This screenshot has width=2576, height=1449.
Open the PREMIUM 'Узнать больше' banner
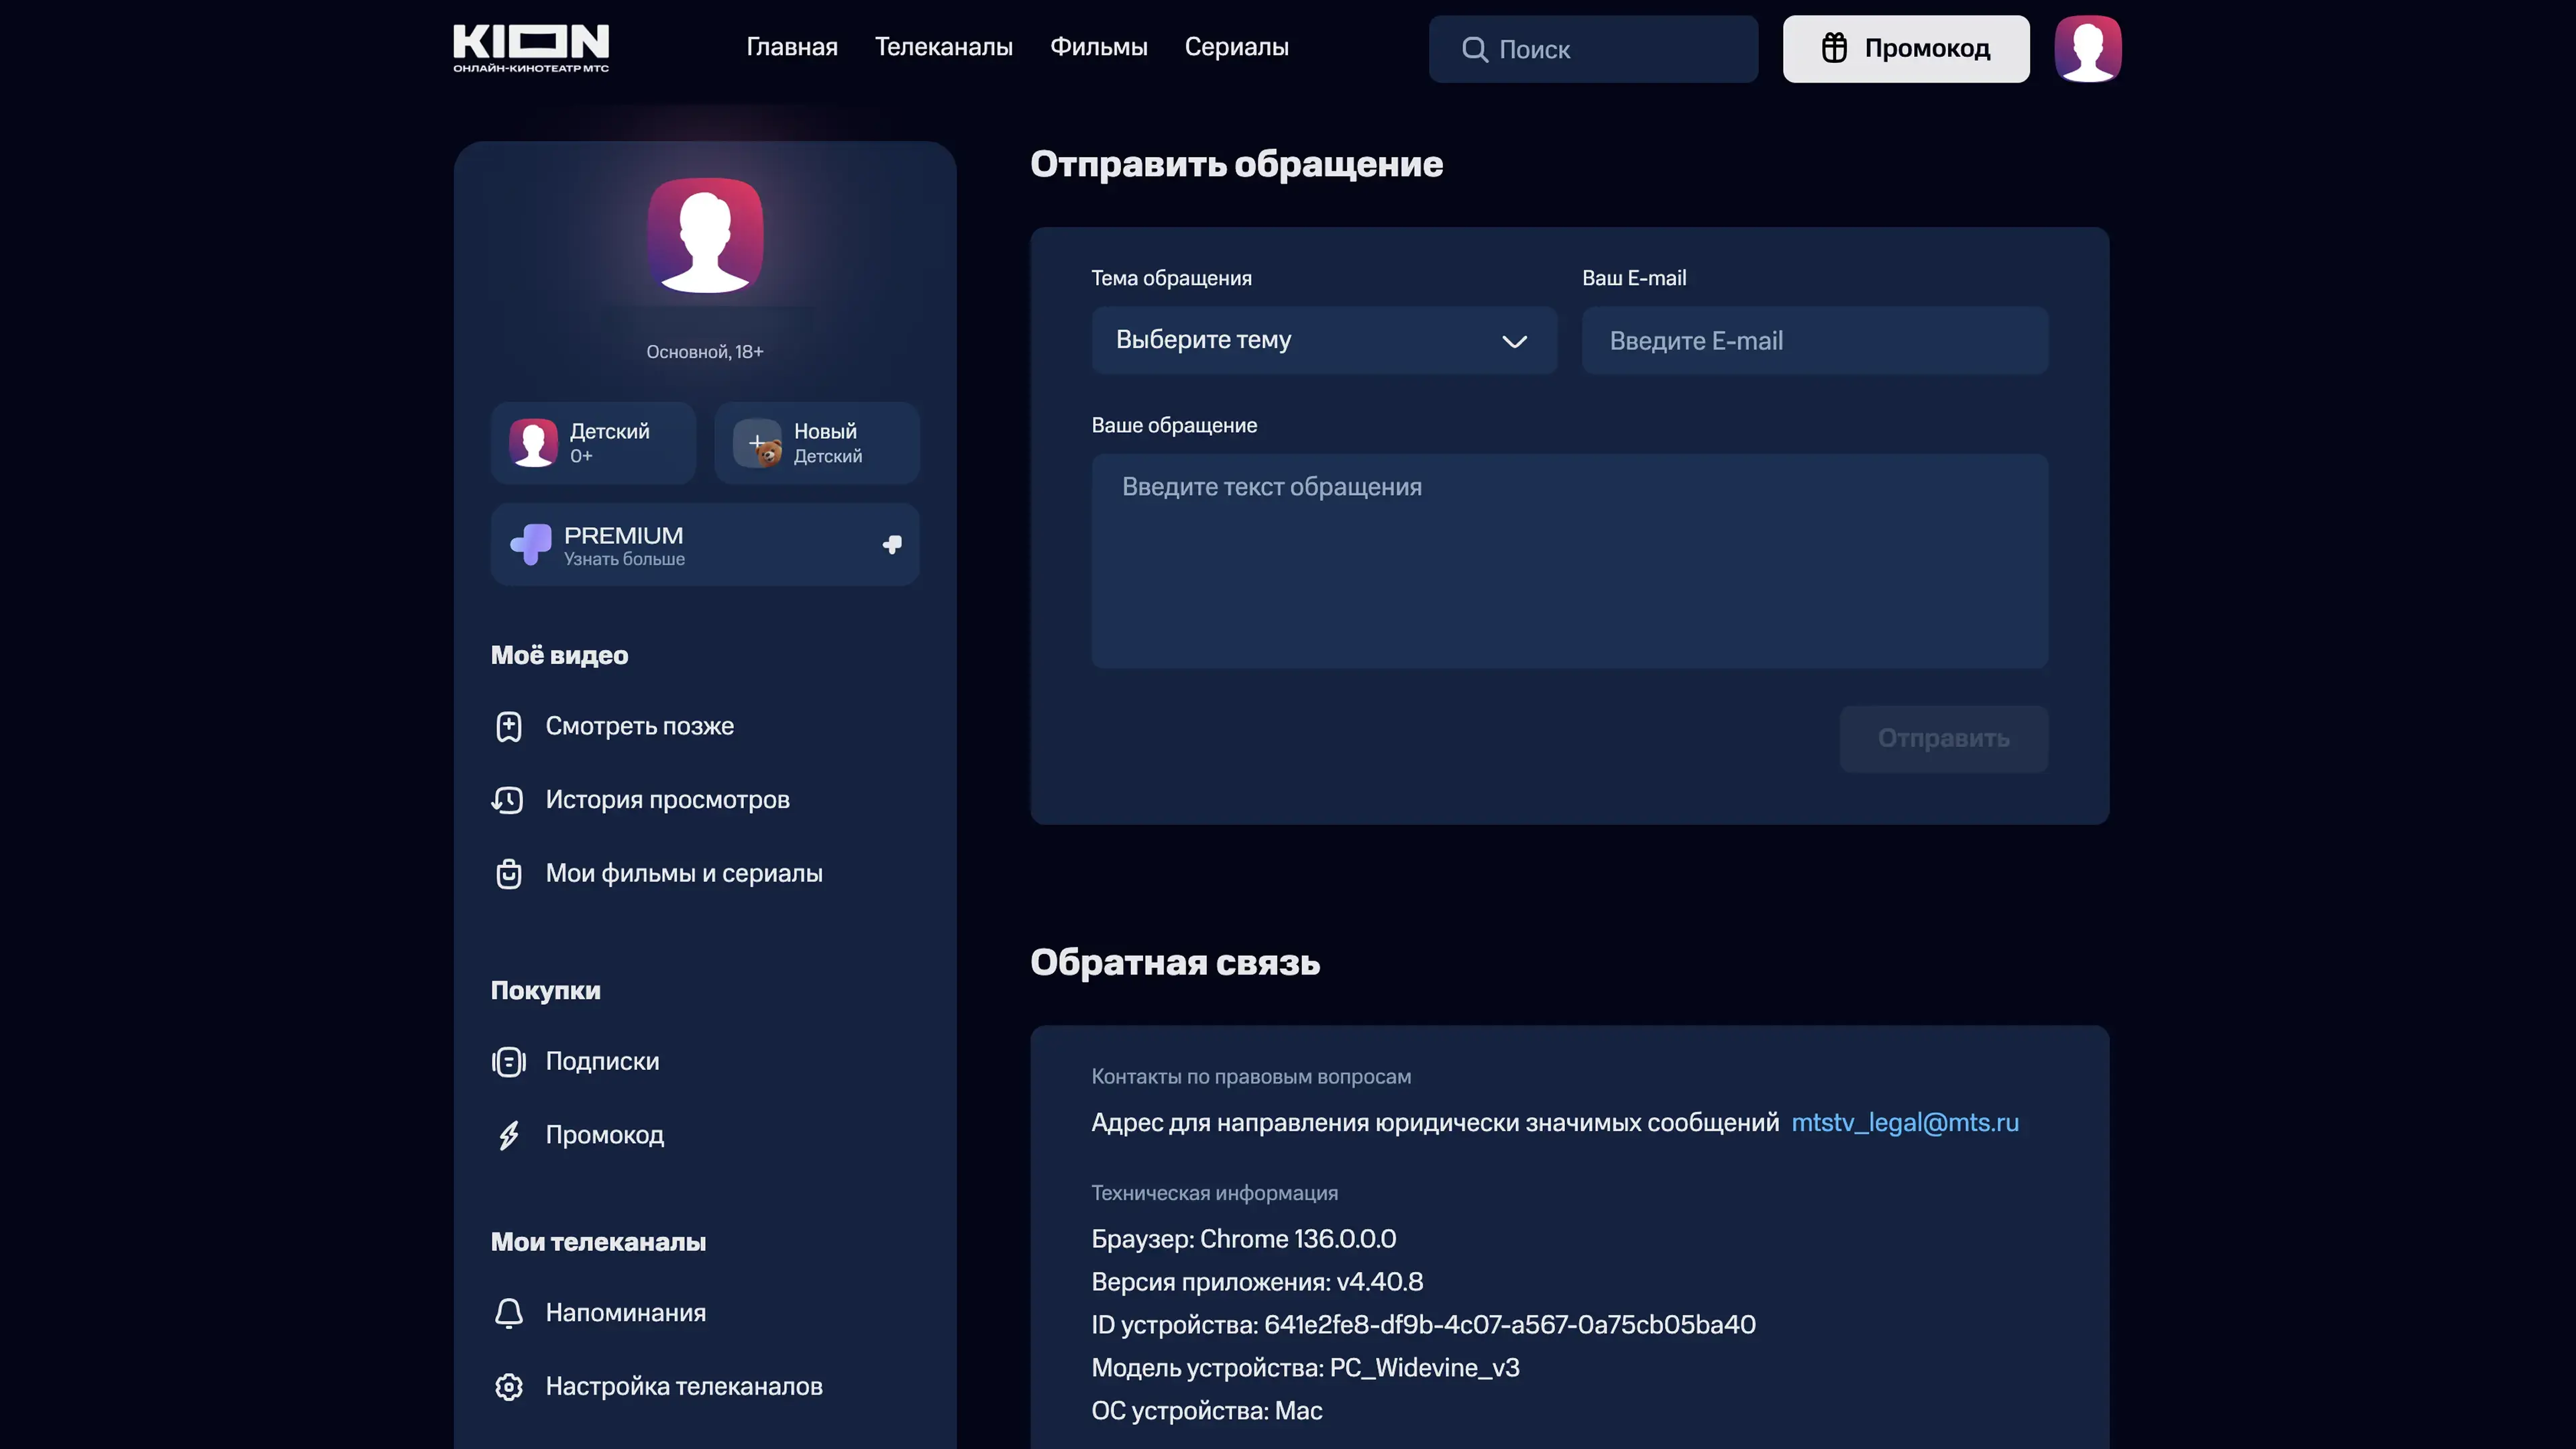(704, 545)
